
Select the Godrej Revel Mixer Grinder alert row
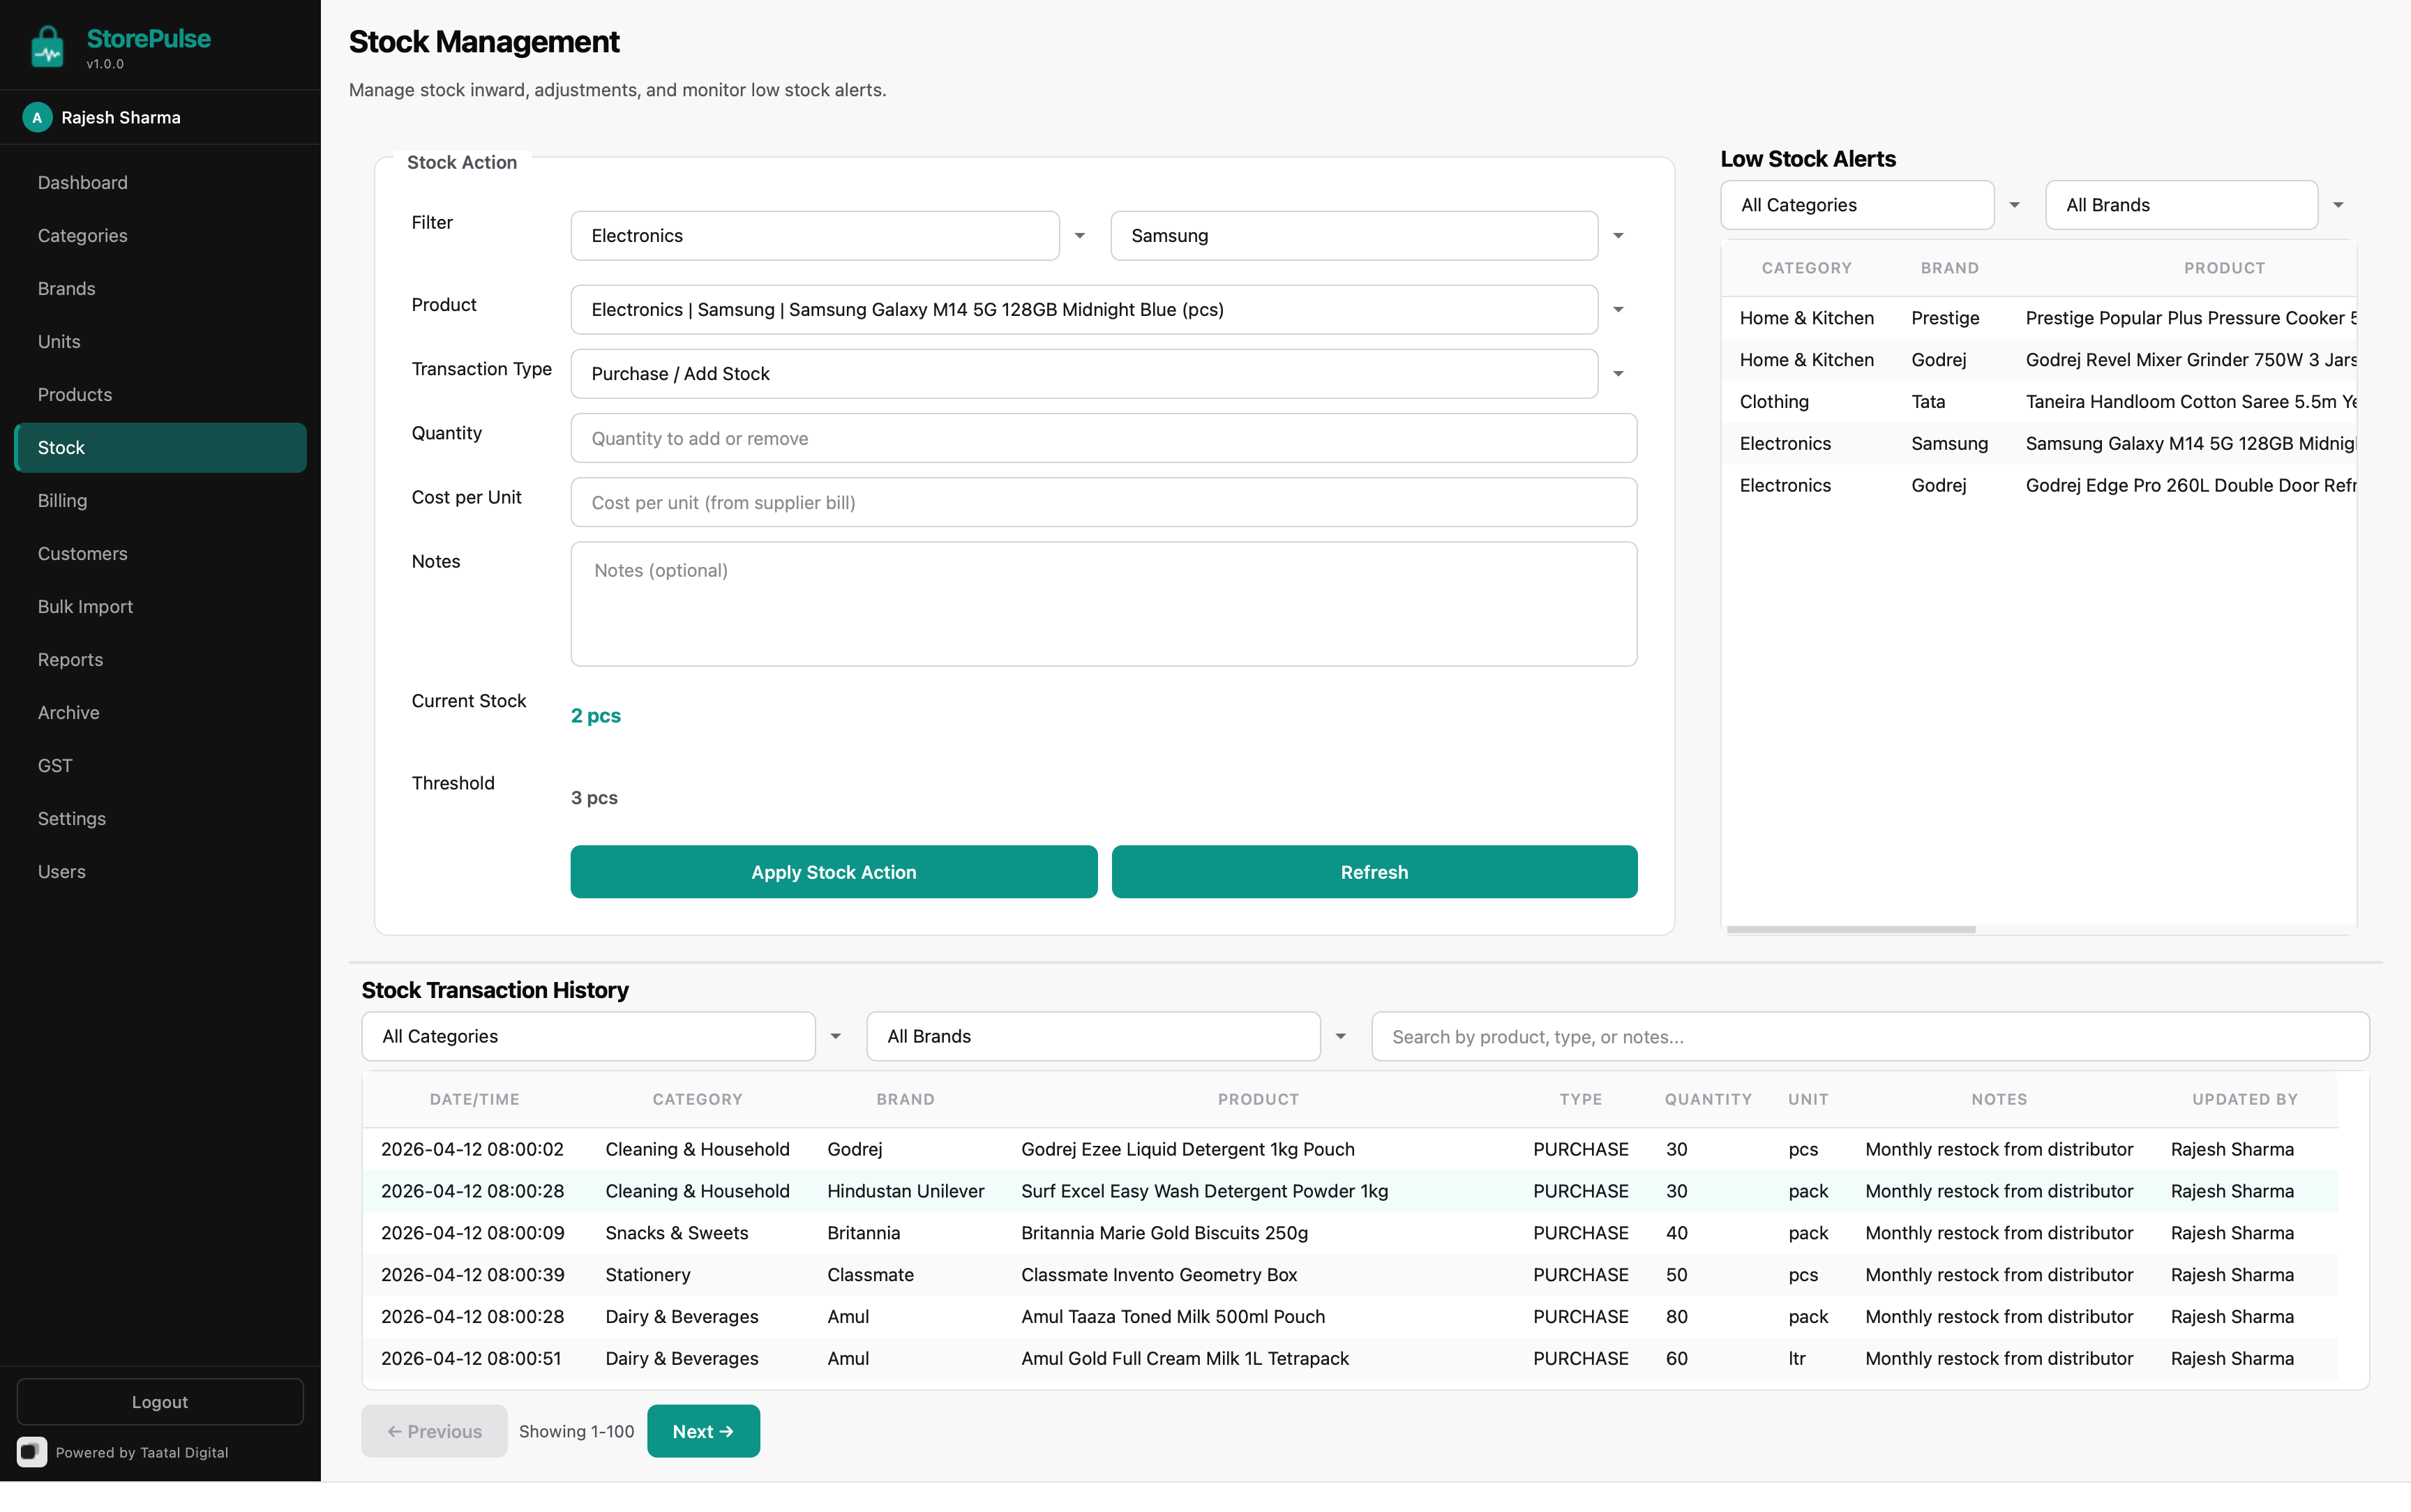coord(2038,360)
